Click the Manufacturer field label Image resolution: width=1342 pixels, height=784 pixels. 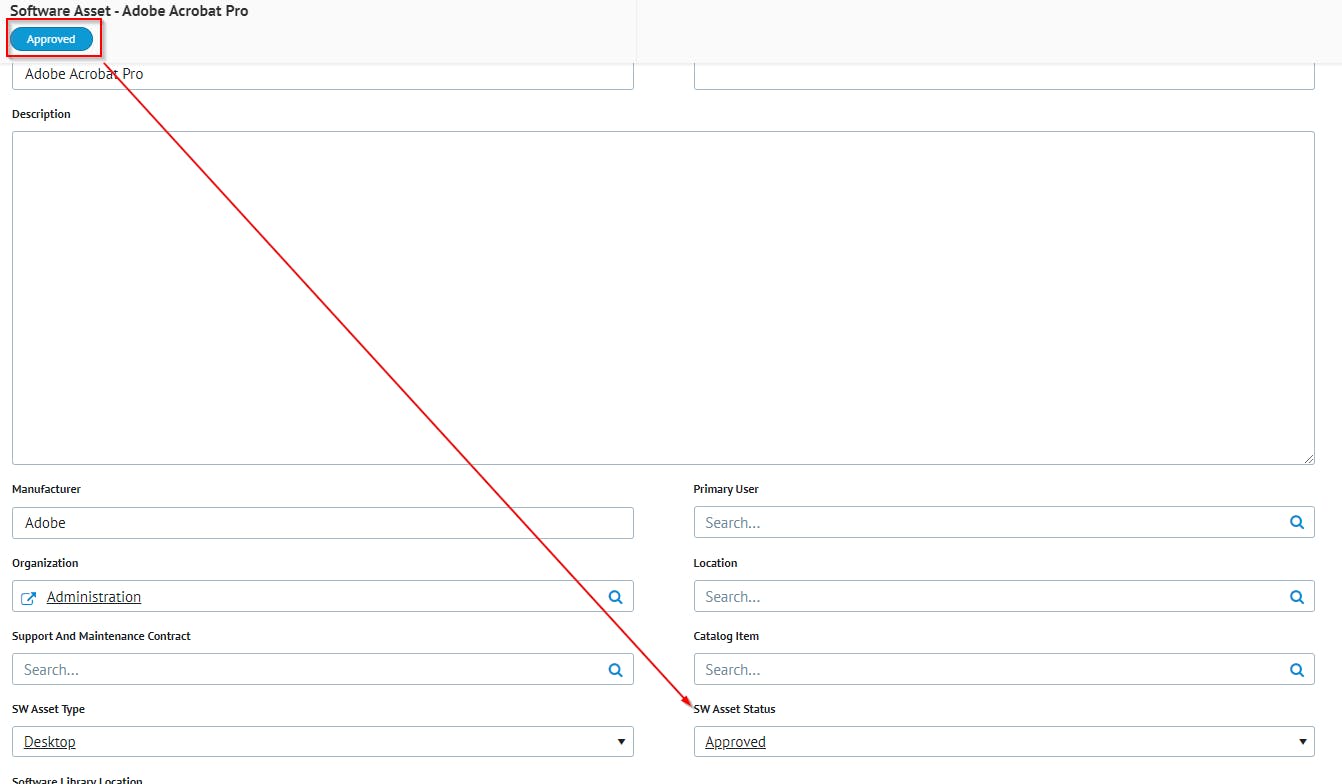[x=46, y=489]
